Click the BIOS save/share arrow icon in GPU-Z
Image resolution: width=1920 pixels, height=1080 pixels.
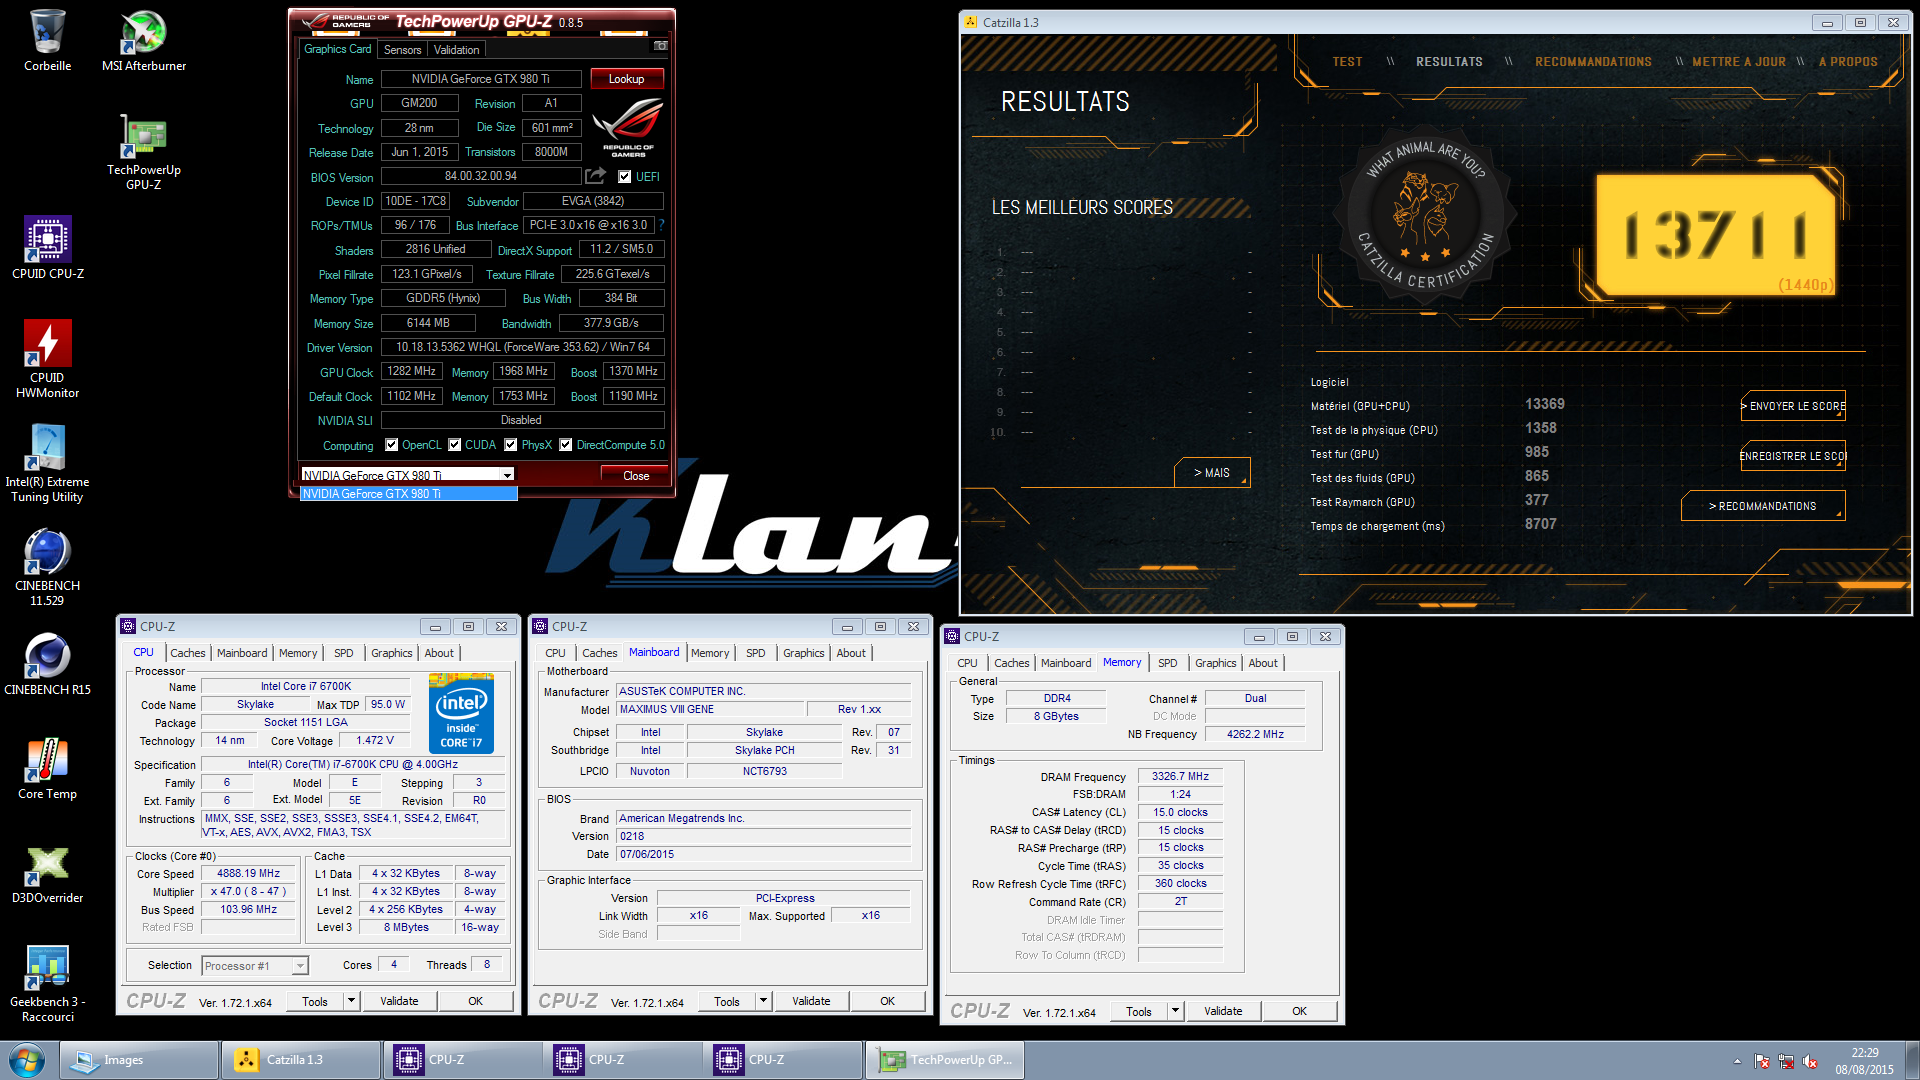pyautogui.click(x=595, y=176)
